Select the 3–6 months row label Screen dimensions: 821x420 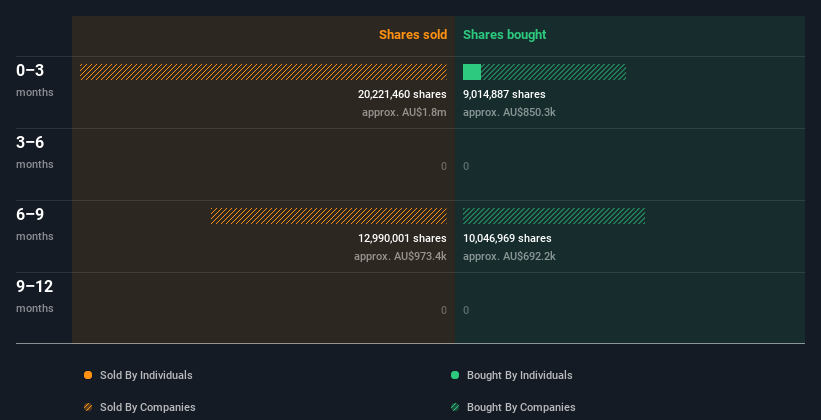click(x=35, y=152)
